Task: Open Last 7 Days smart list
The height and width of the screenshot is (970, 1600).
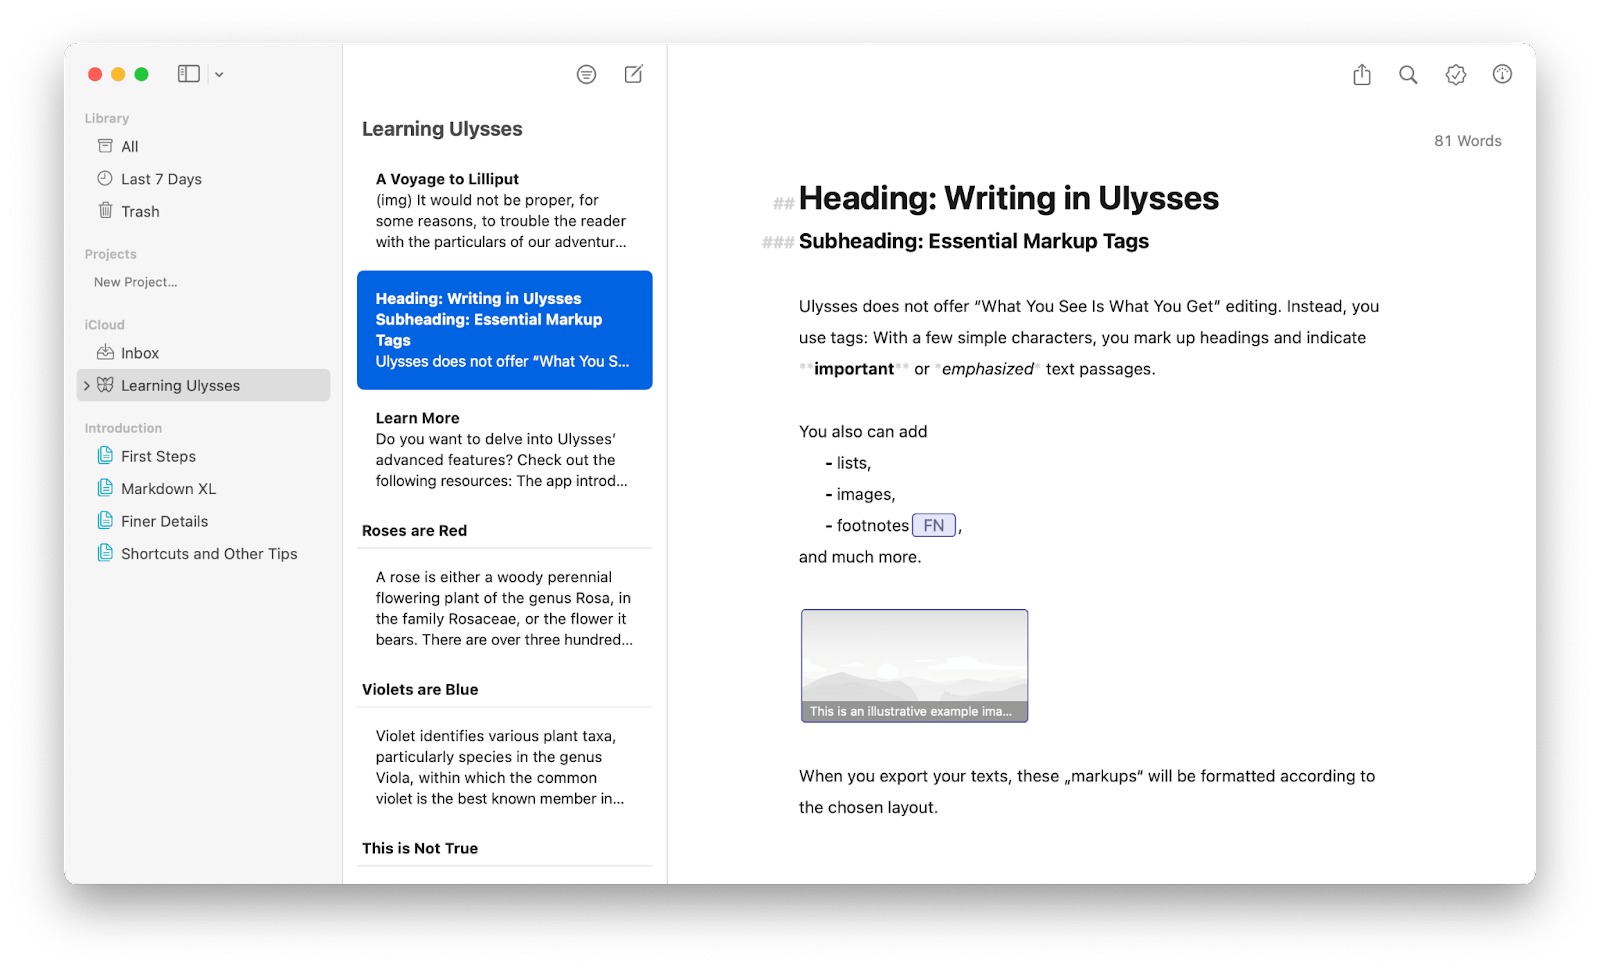Action: [160, 178]
